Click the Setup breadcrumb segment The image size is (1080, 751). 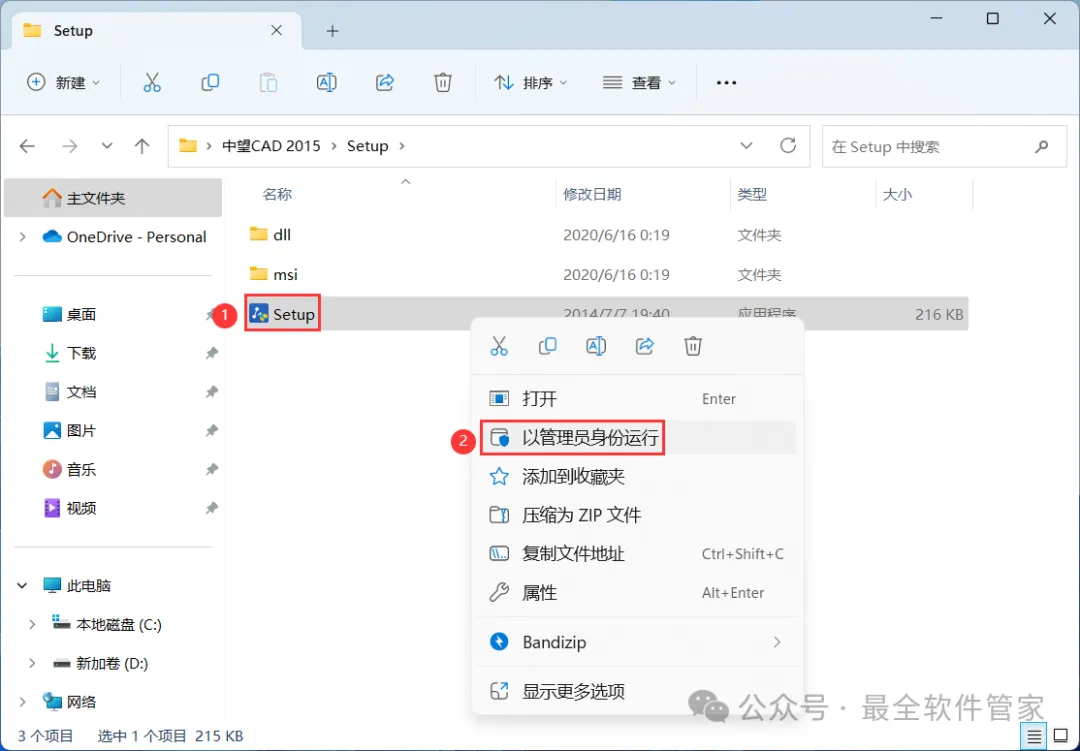(368, 146)
